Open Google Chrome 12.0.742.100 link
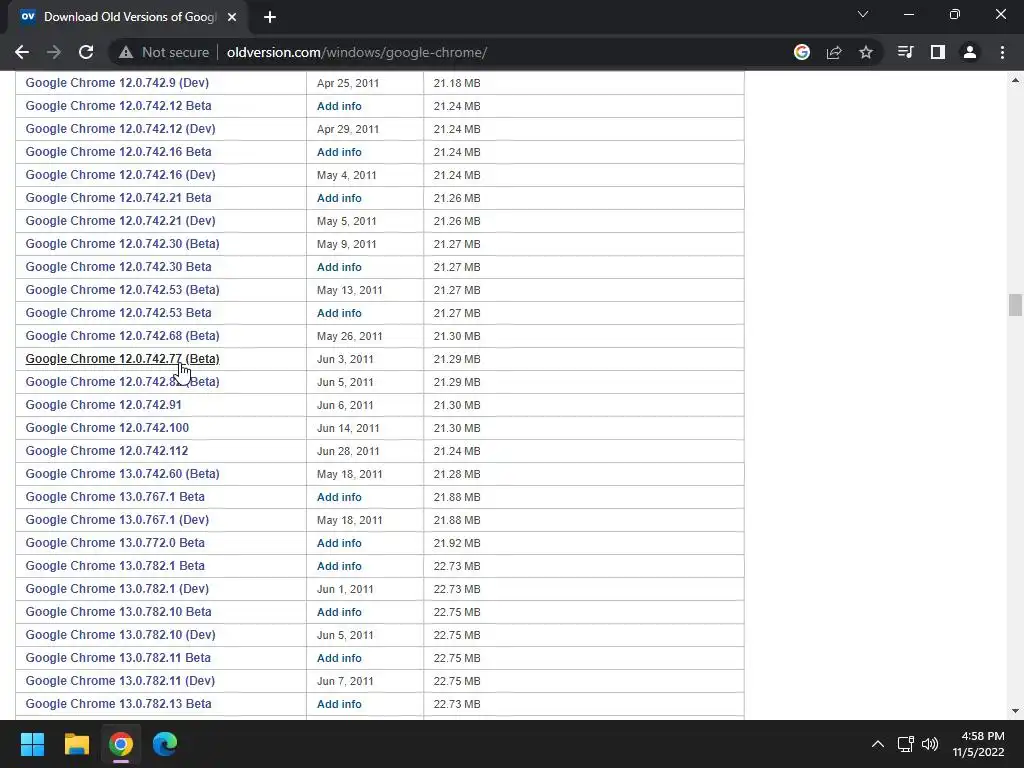This screenshot has width=1024, height=768. (x=107, y=428)
